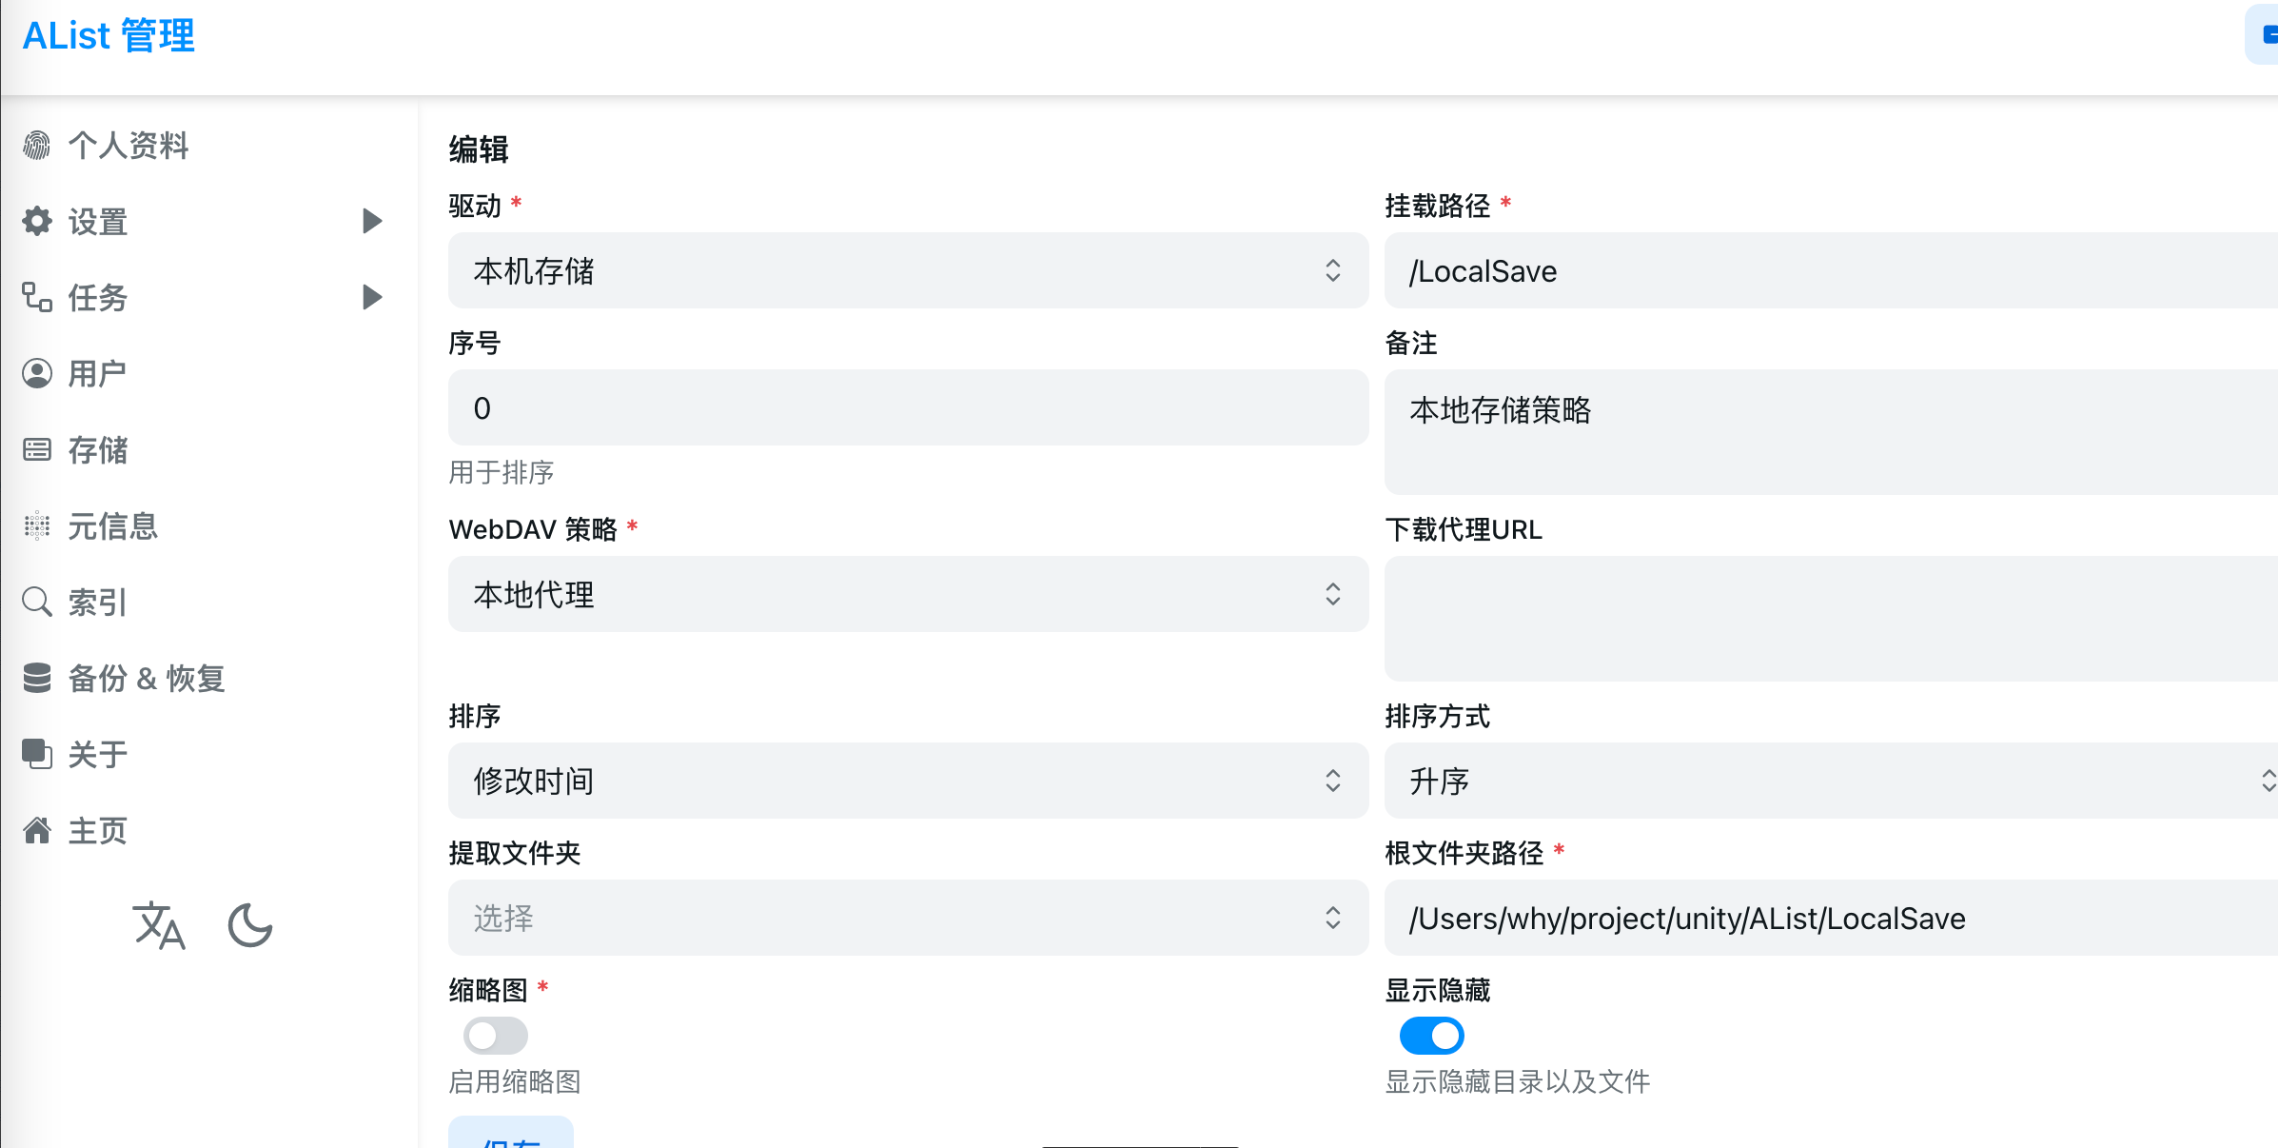Click the 任务 task flow icon

(37, 297)
